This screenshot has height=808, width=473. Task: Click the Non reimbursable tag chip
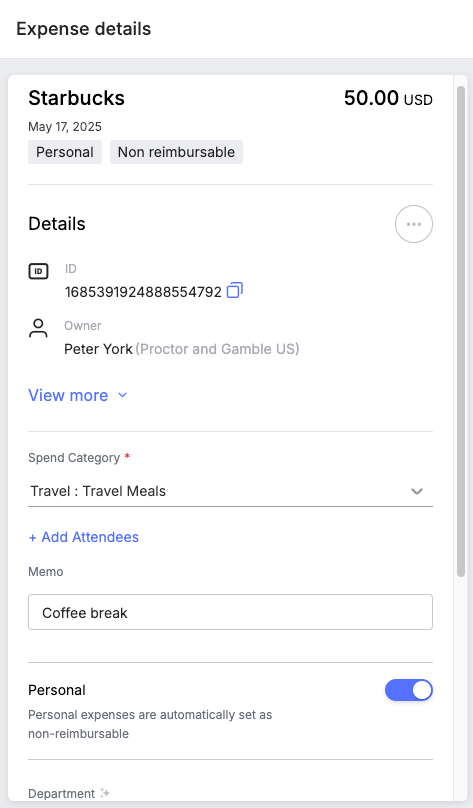(x=176, y=152)
